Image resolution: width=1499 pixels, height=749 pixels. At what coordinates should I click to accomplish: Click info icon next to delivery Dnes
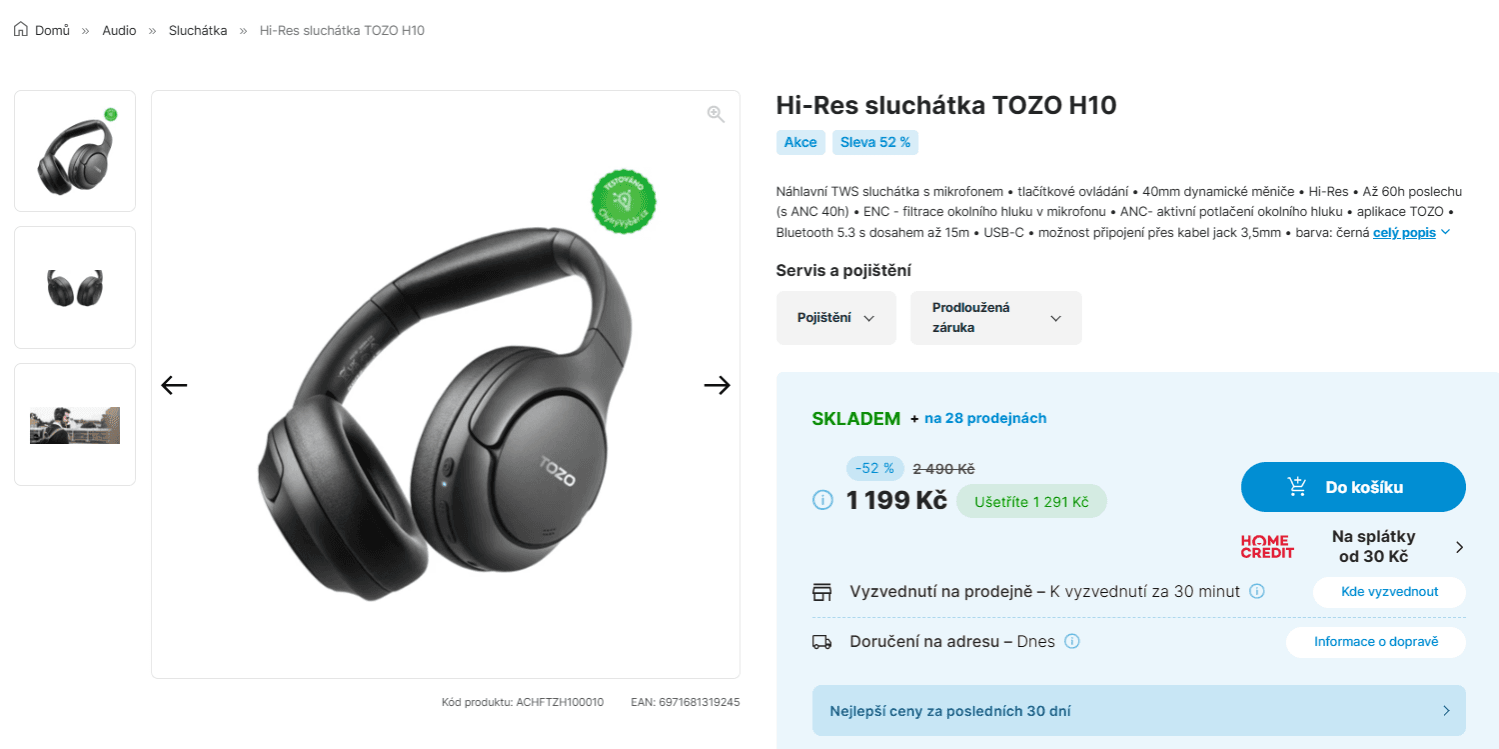(x=1072, y=641)
